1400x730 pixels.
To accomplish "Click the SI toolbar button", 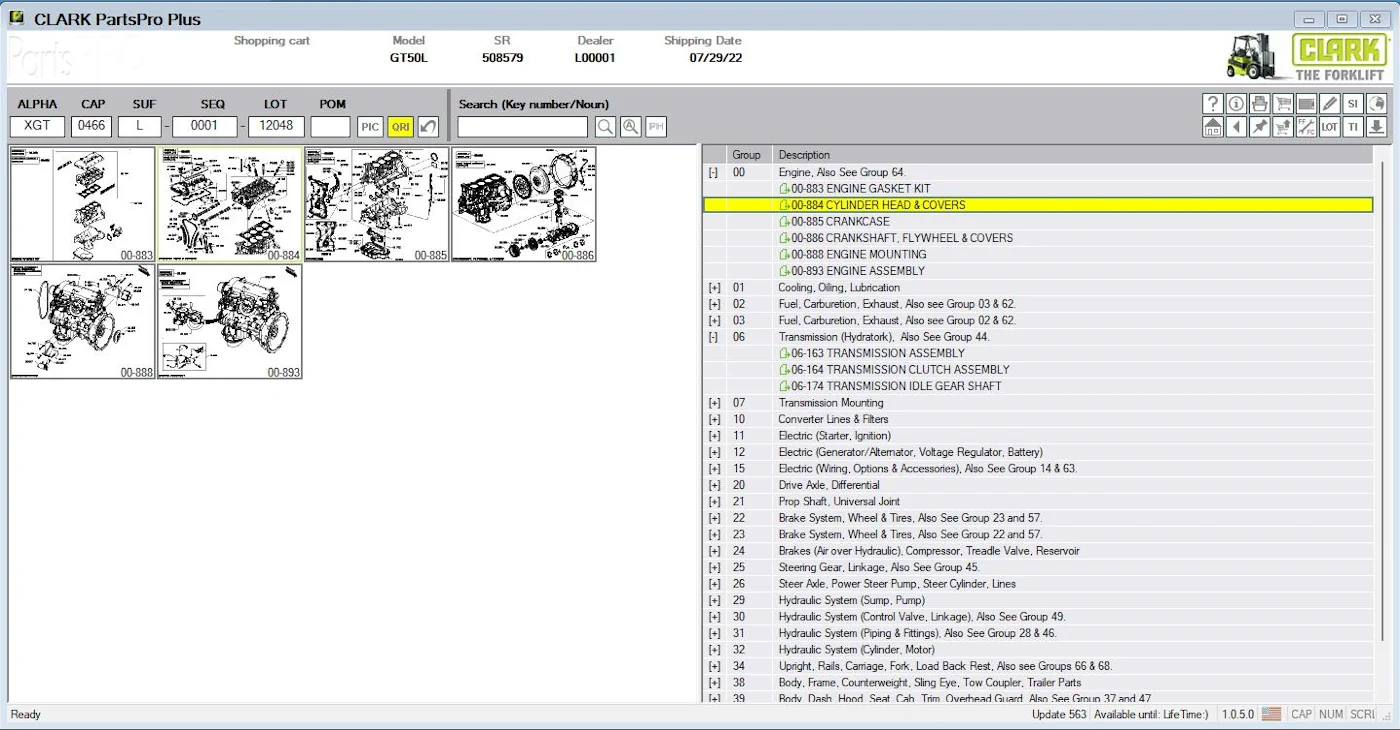I will [1353, 103].
